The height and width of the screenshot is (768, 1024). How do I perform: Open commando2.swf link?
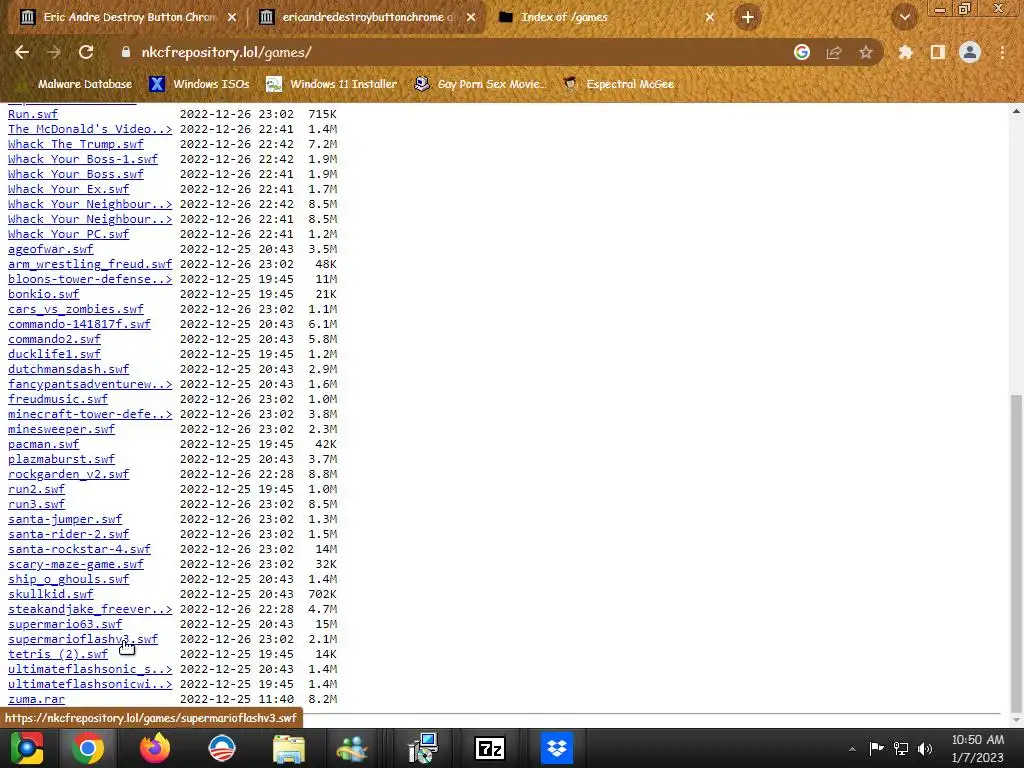tap(54, 340)
